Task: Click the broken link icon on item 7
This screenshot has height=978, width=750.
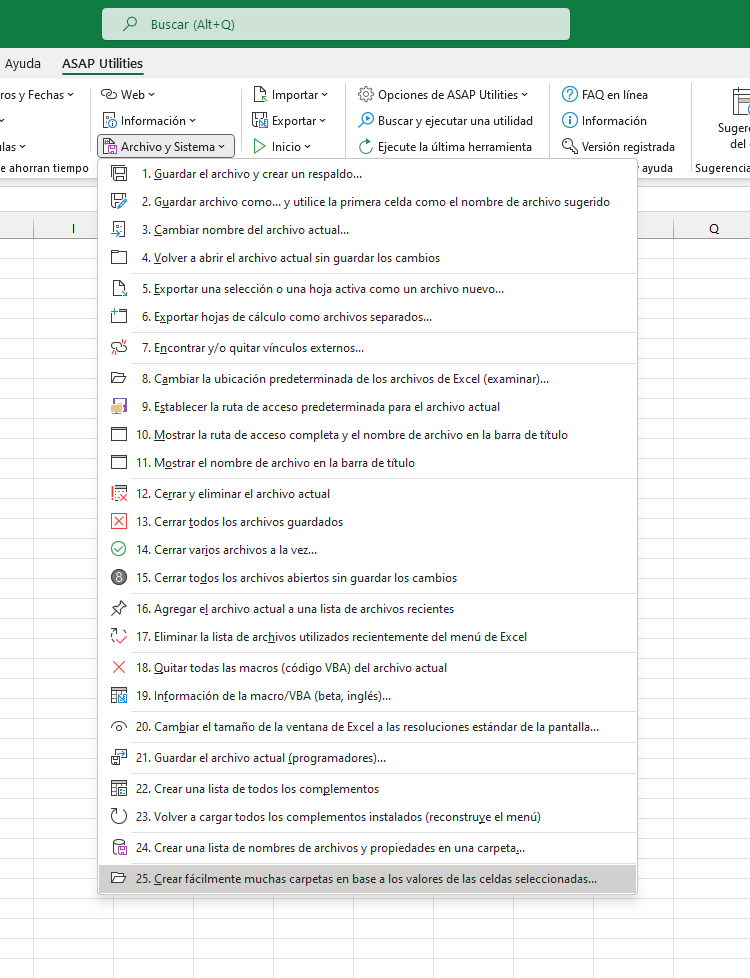Action: point(119,347)
